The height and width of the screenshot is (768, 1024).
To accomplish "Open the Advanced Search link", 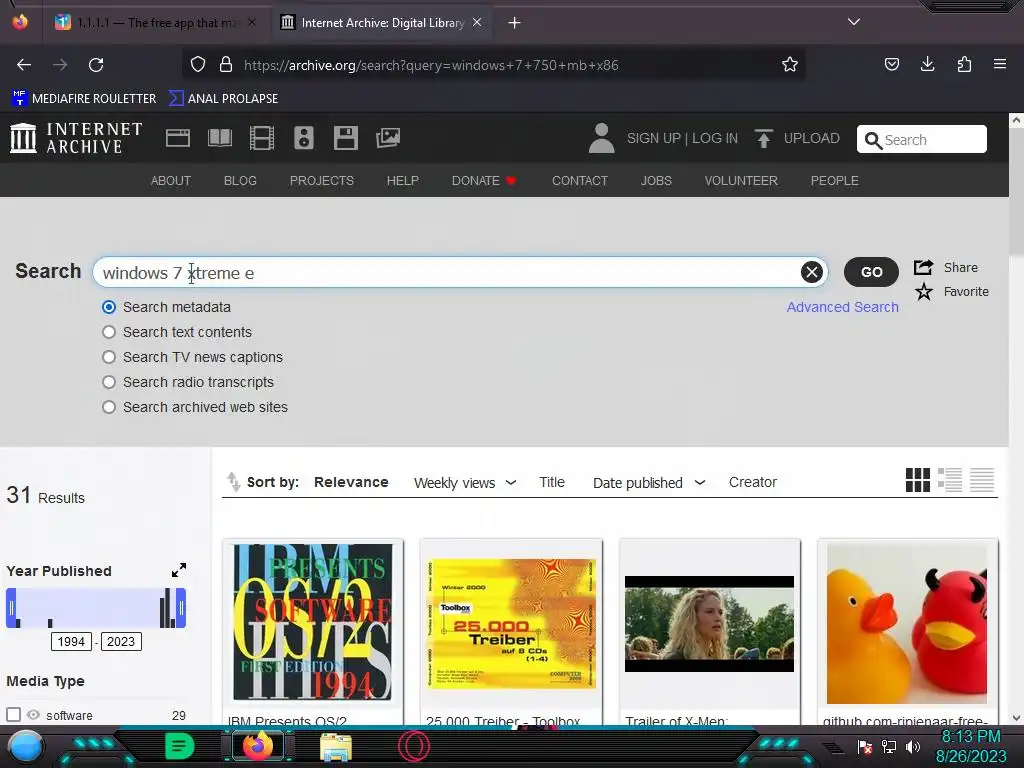I will pos(842,307).
